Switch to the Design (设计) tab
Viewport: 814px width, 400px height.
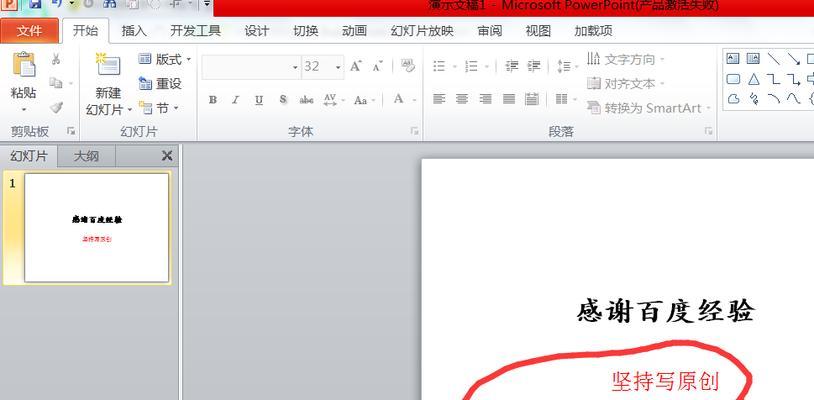(x=256, y=31)
